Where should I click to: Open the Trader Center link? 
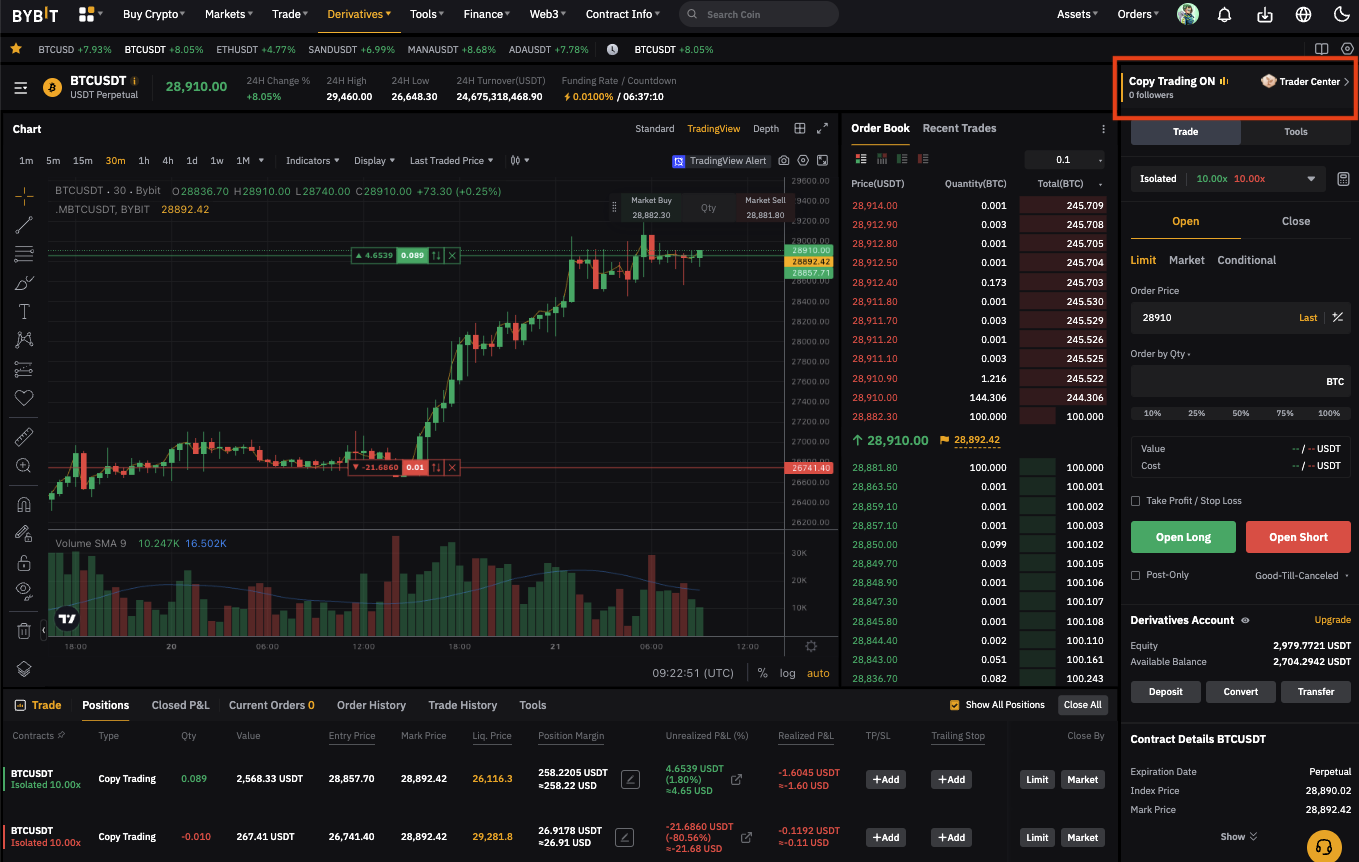[1305, 81]
